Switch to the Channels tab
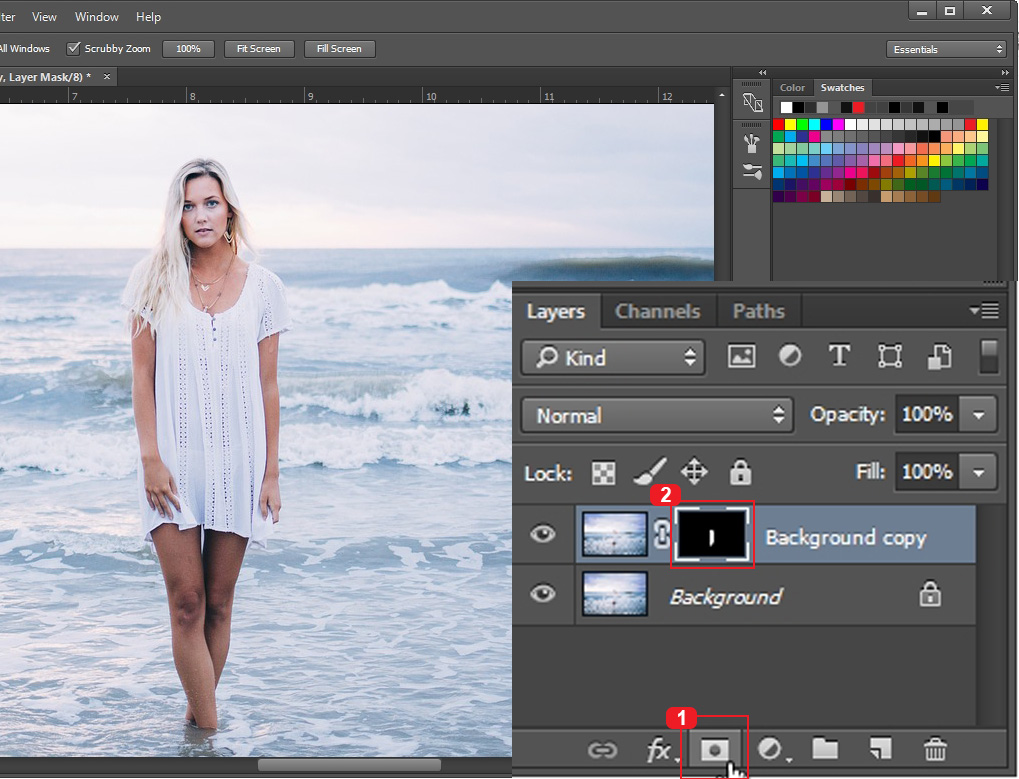The height and width of the screenshot is (779, 1019). pos(658,311)
